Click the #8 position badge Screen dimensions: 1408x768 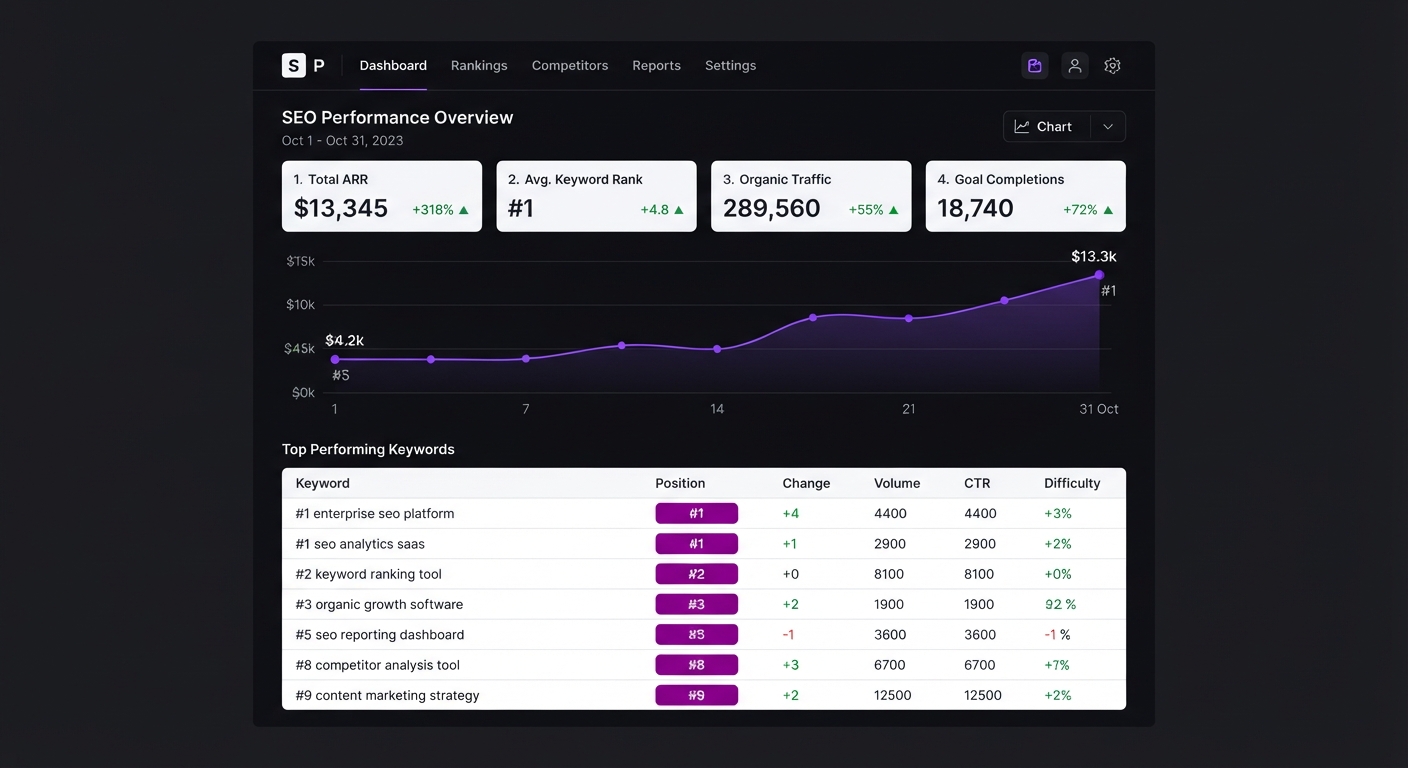696,665
